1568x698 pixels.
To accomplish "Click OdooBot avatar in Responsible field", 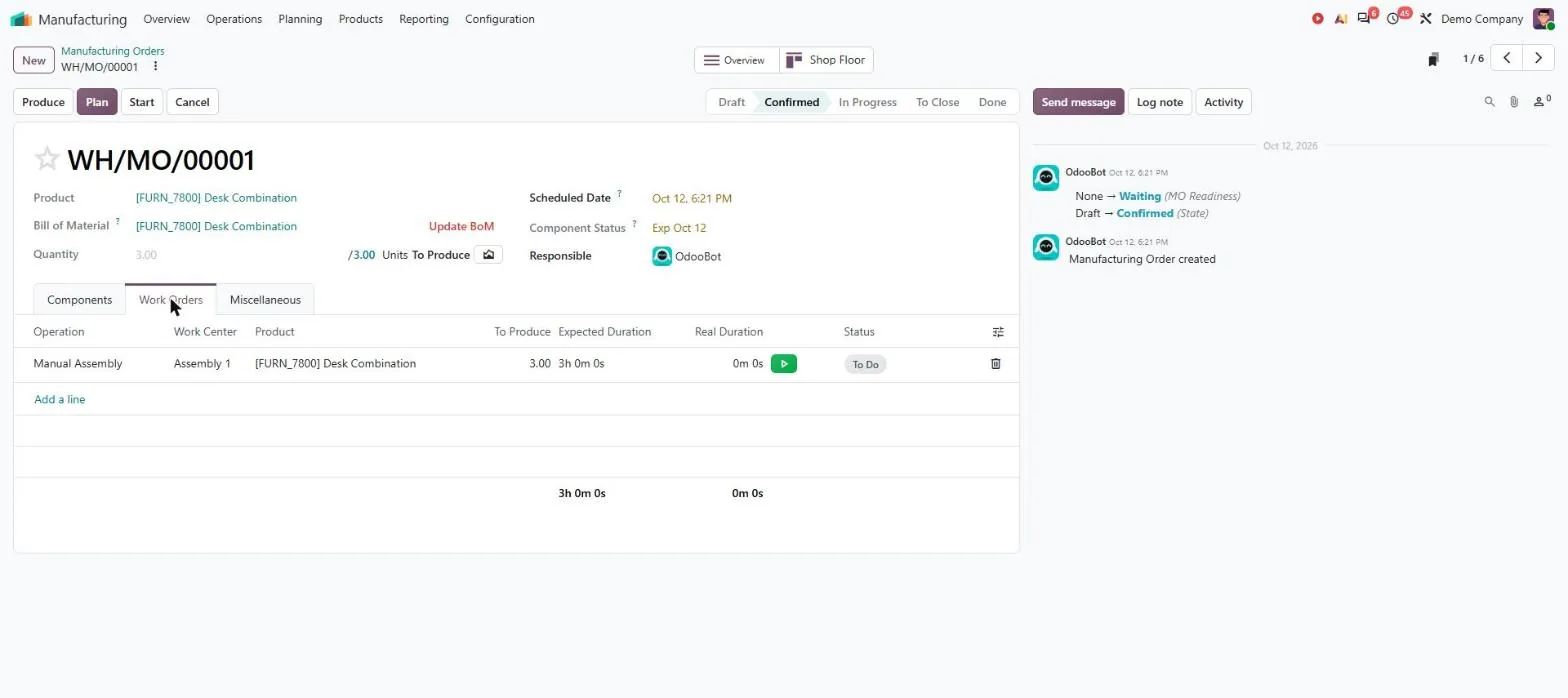I will pyautogui.click(x=662, y=256).
